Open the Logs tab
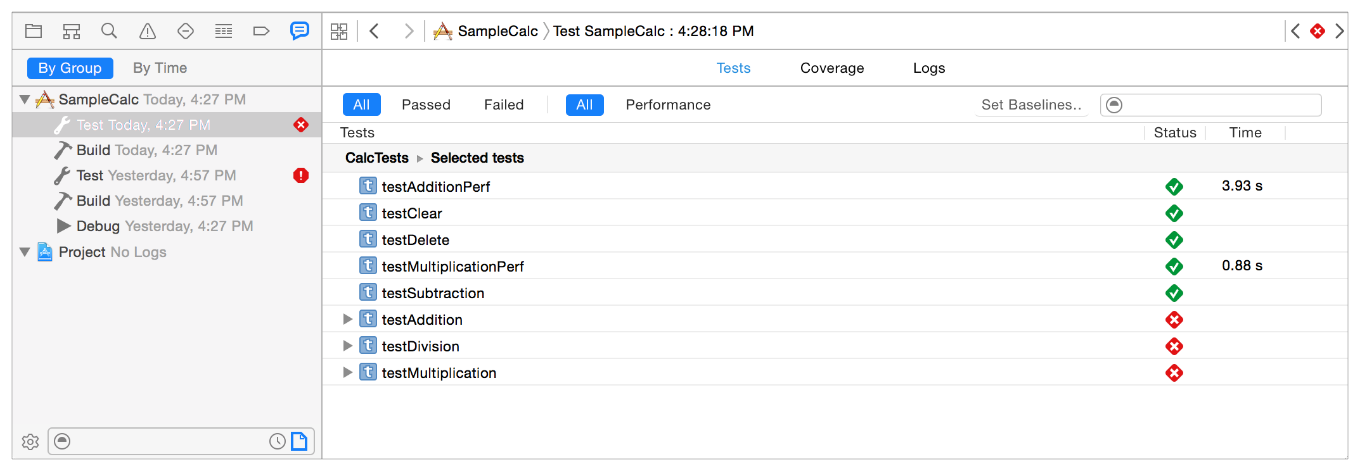Screen dimensions: 1360x471 (929, 68)
